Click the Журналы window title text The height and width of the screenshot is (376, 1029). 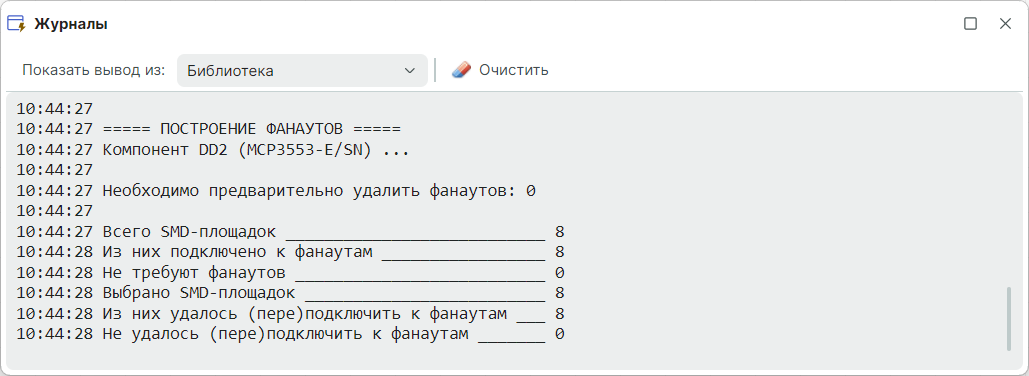[71, 24]
